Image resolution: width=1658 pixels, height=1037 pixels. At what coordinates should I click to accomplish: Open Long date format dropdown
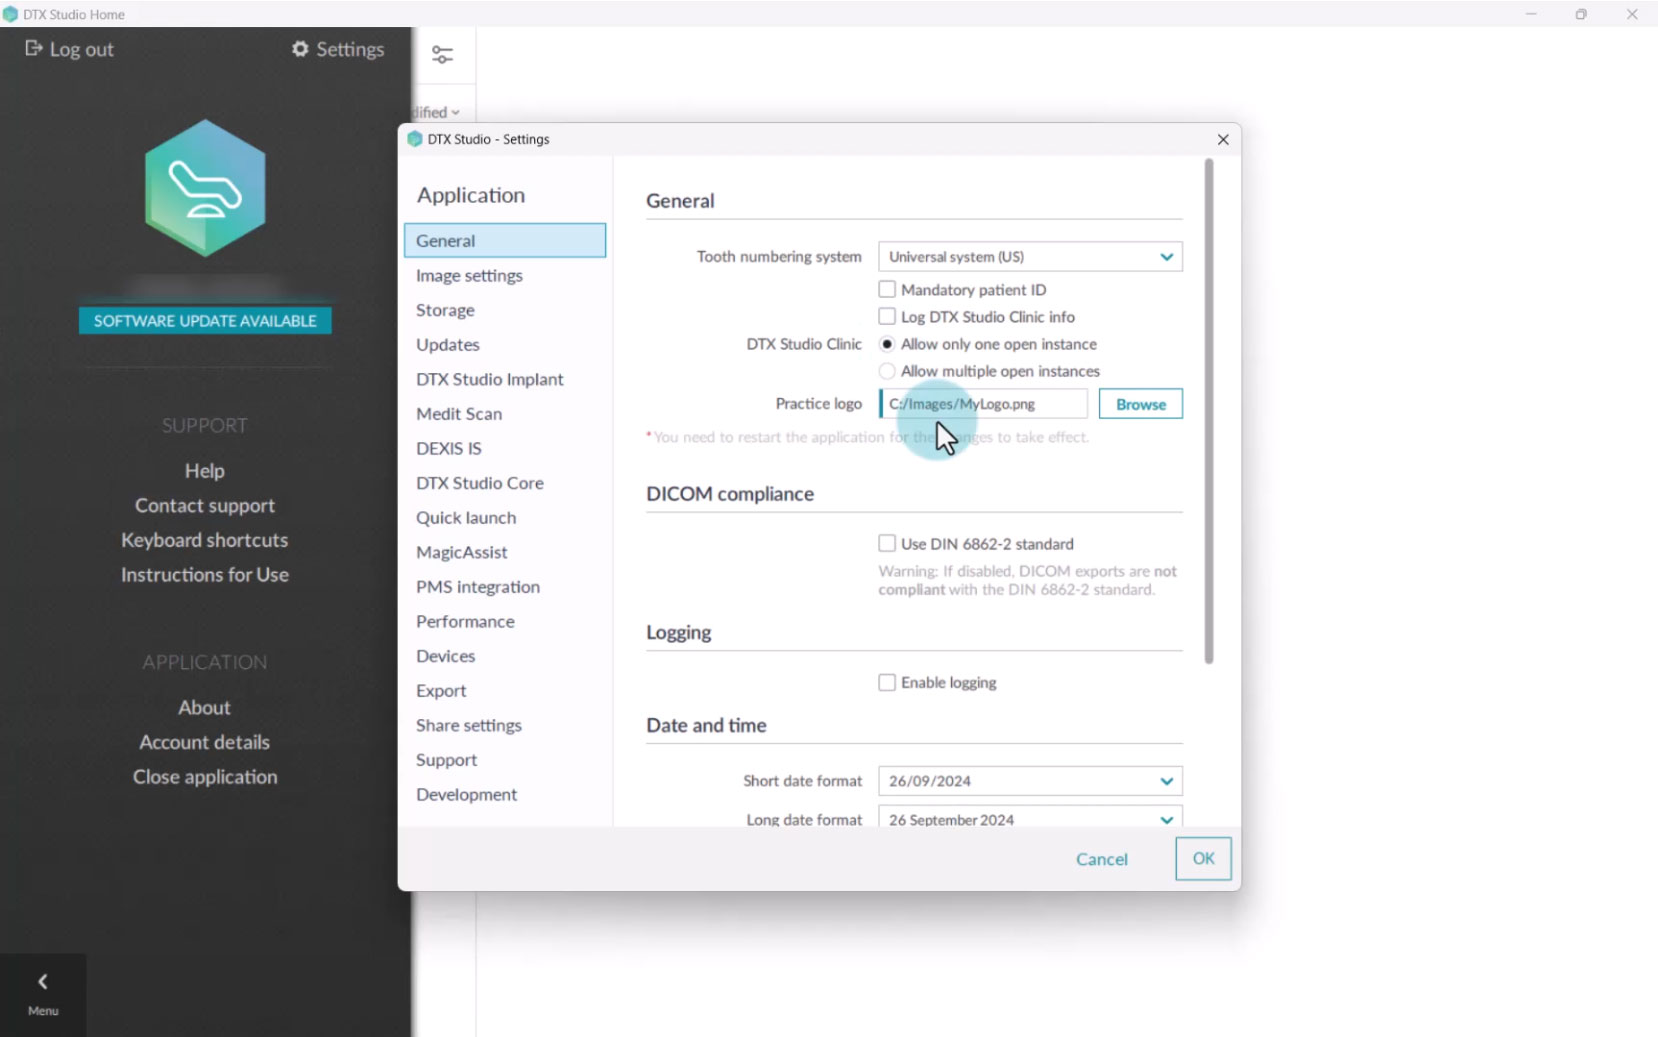coord(1030,817)
